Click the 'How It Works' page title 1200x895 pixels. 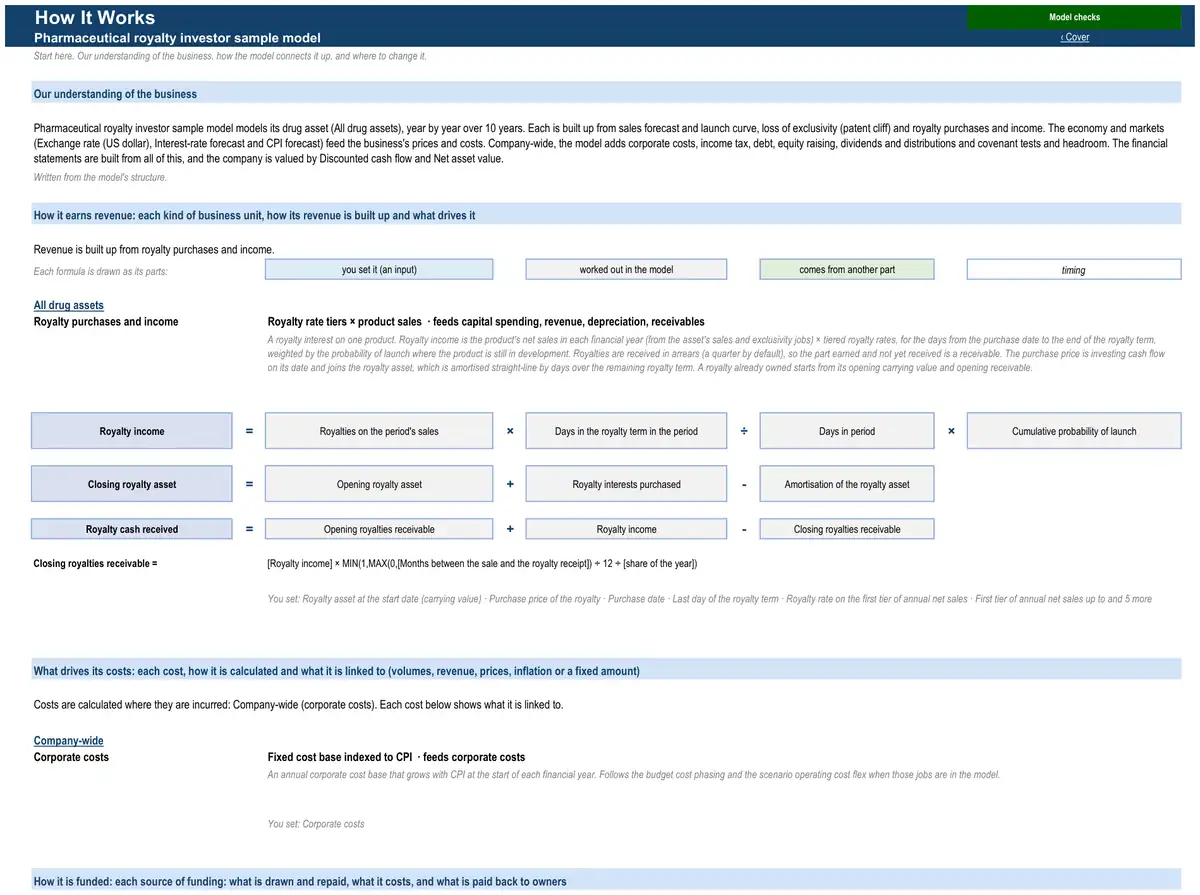[x=95, y=17]
